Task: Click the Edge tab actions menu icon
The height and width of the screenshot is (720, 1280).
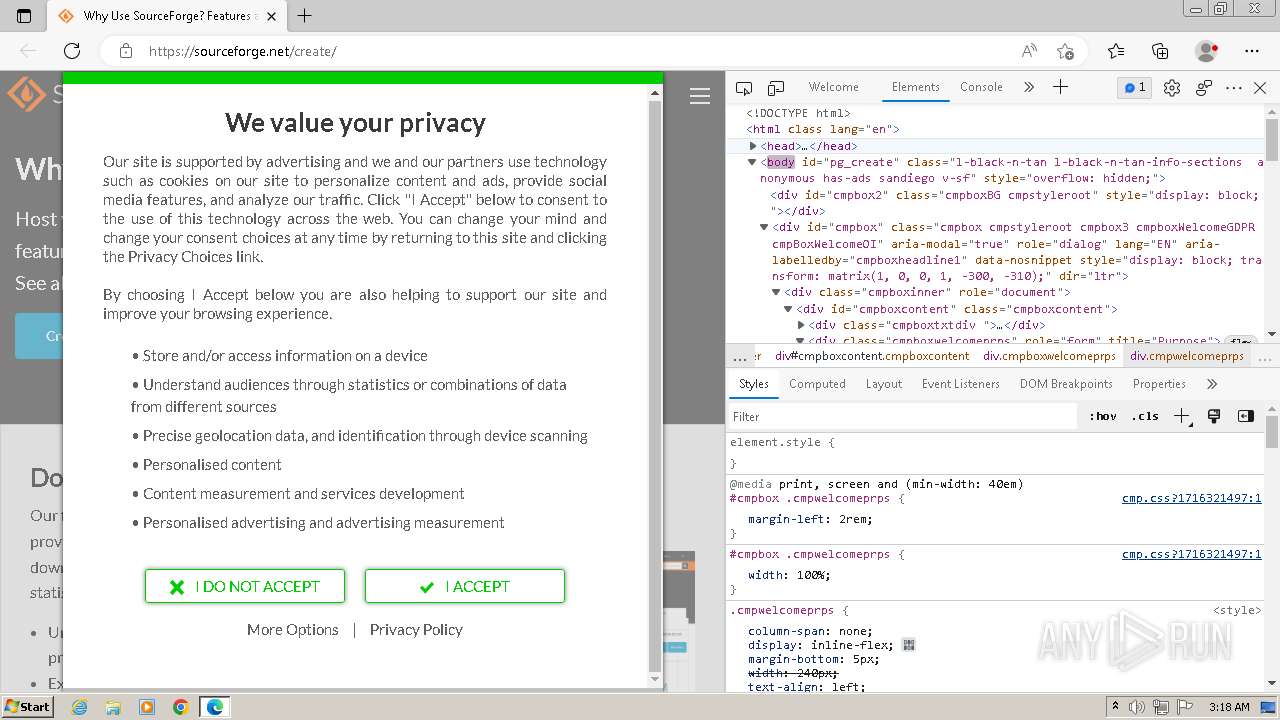Action: click(x=24, y=16)
